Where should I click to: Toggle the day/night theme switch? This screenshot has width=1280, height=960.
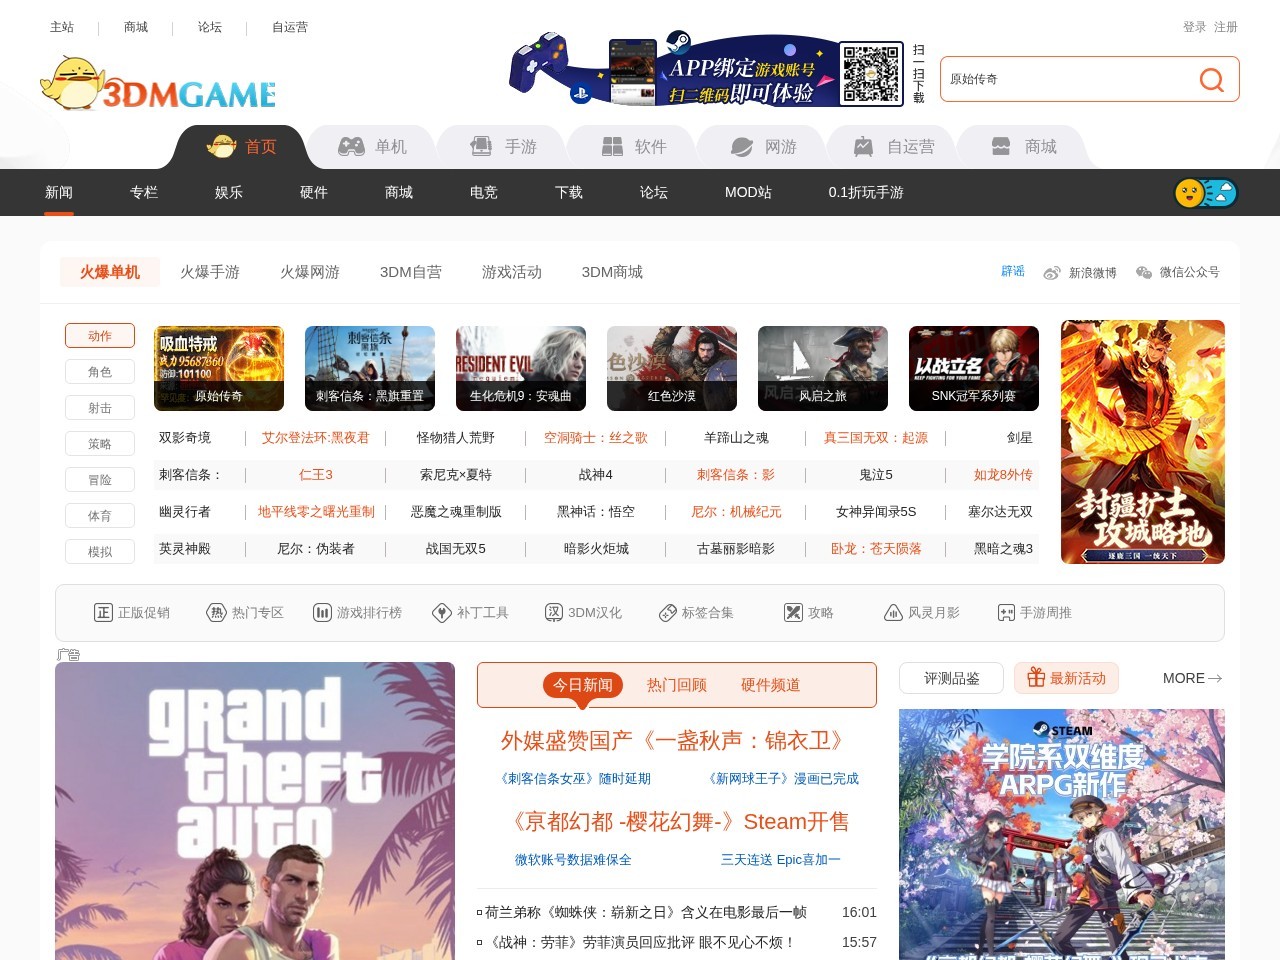(x=1206, y=193)
